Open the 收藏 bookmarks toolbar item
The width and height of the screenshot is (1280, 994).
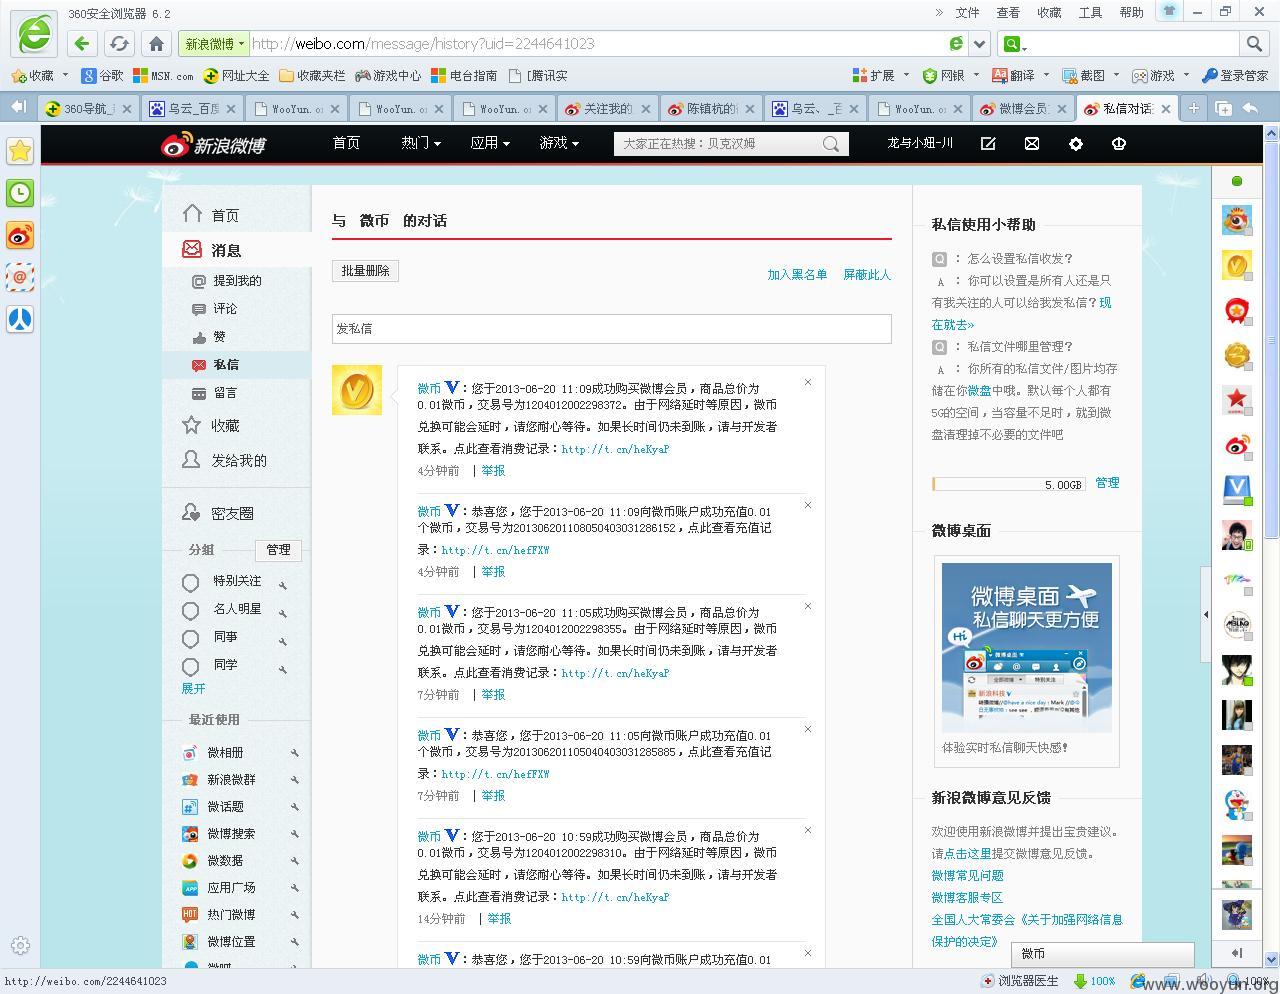(39, 75)
